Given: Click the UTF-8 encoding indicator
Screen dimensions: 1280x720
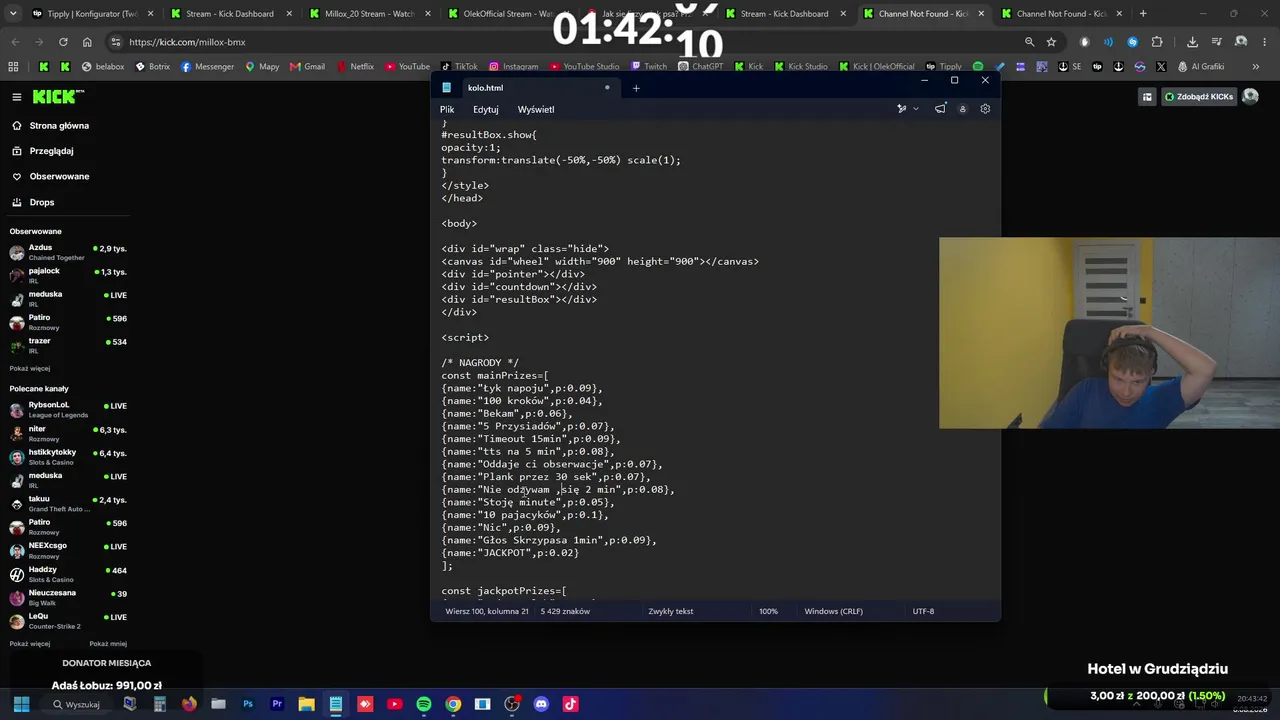Looking at the screenshot, I should (x=923, y=611).
